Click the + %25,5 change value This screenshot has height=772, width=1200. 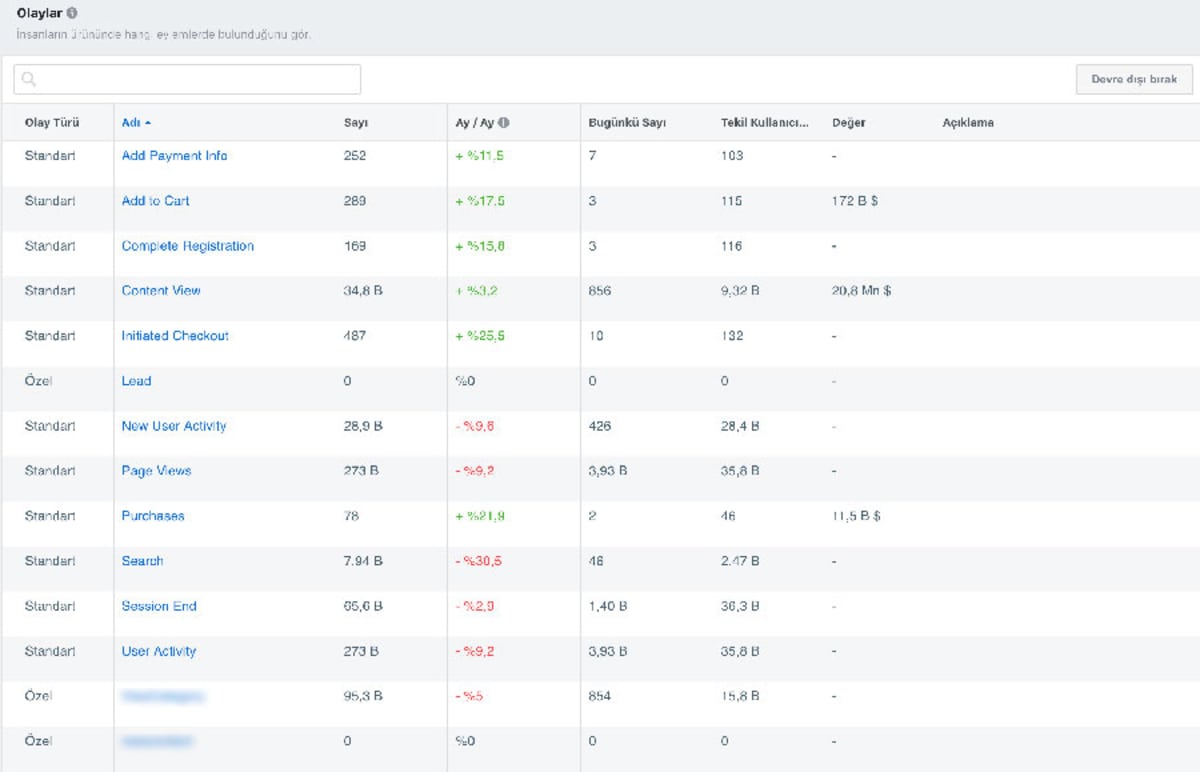pyautogui.click(x=480, y=336)
